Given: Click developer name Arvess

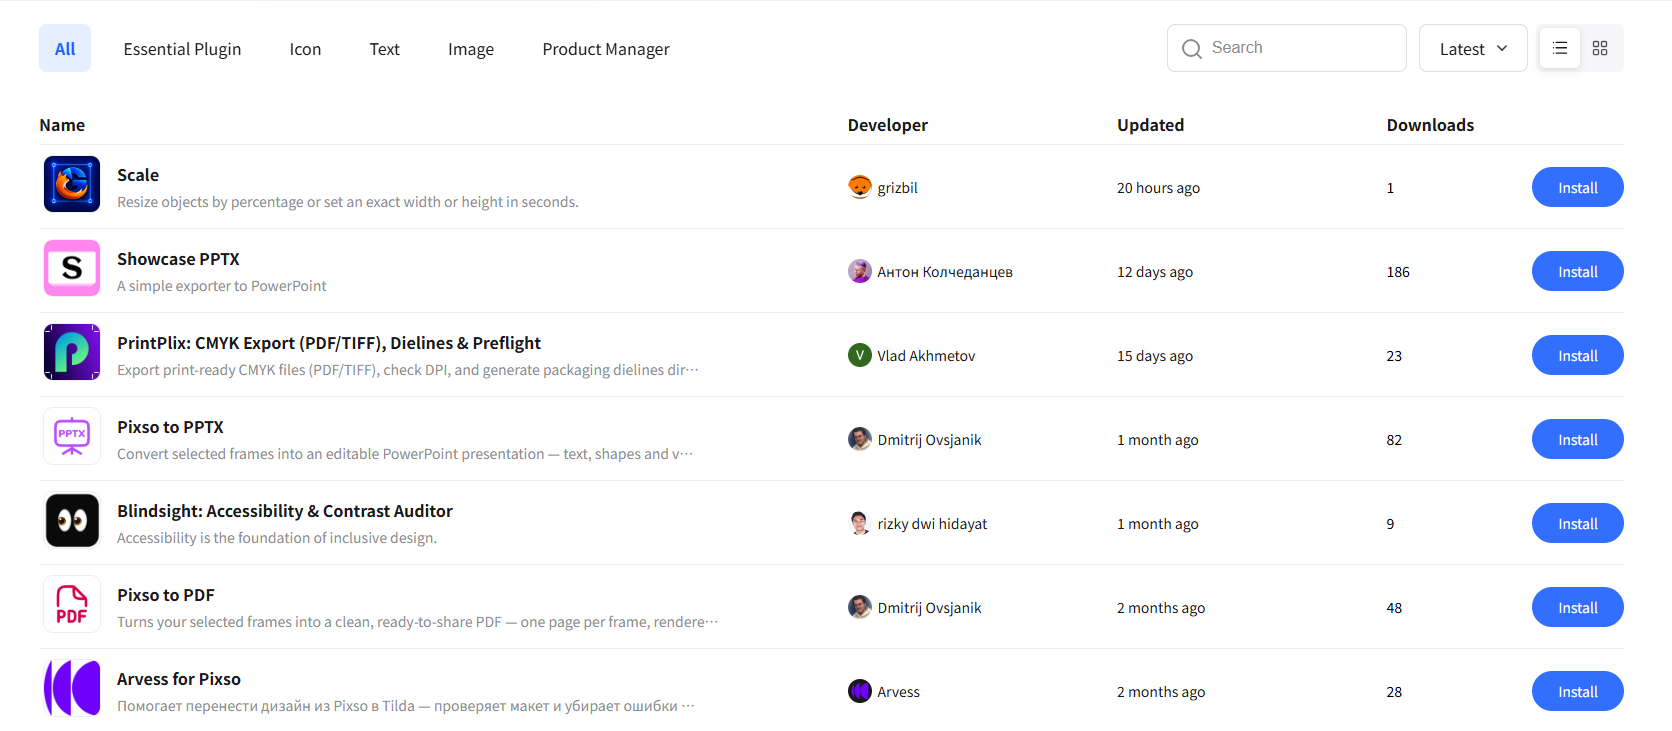Looking at the screenshot, I should (899, 692).
